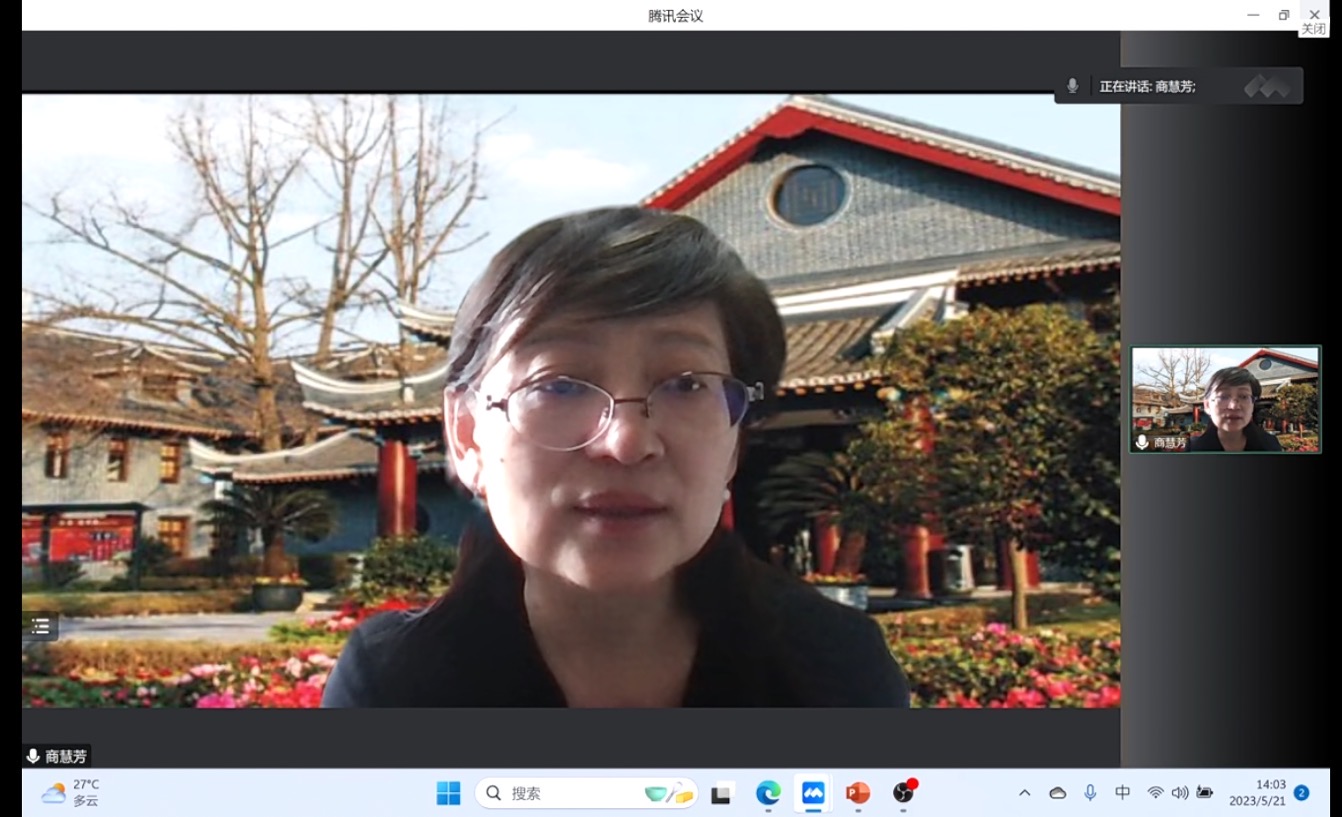Switch to OBS Studio from the taskbar
Screen dimensions: 1342x817
(x=904, y=793)
